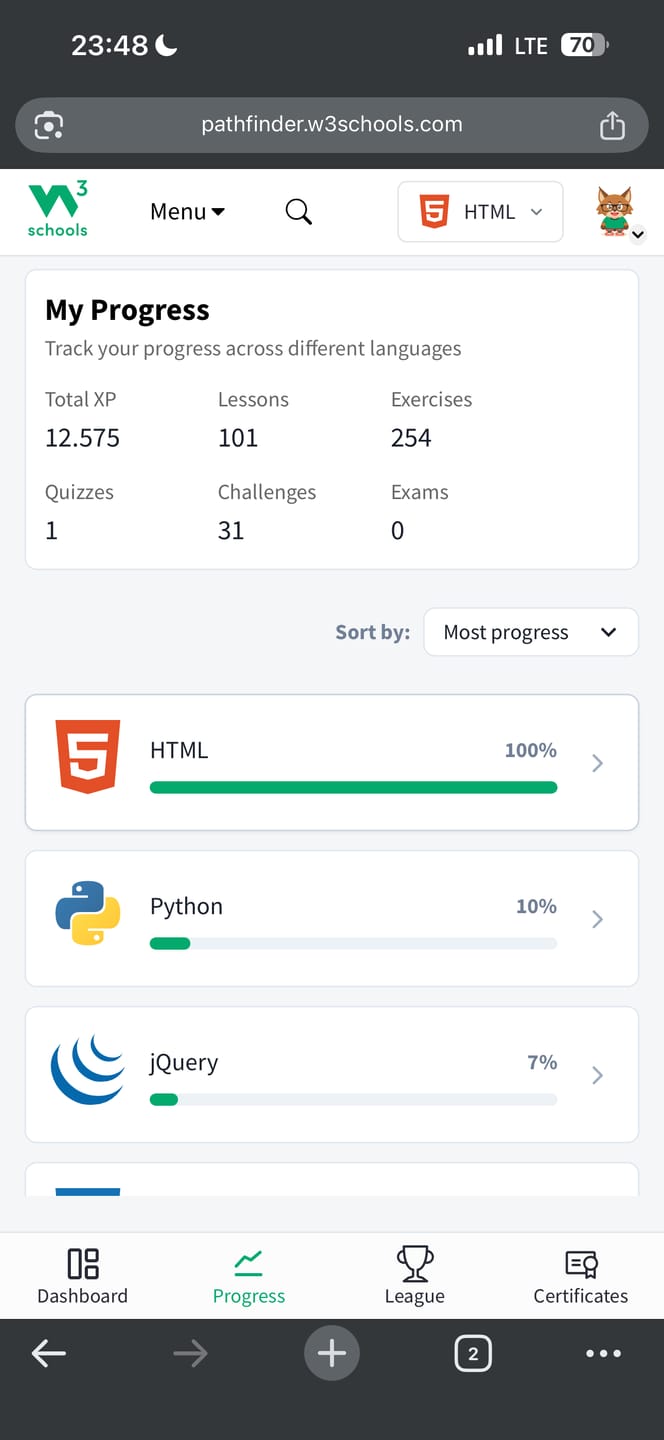Open HTML course chevron arrow
This screenshot has height=1440, width=664.
598,763
